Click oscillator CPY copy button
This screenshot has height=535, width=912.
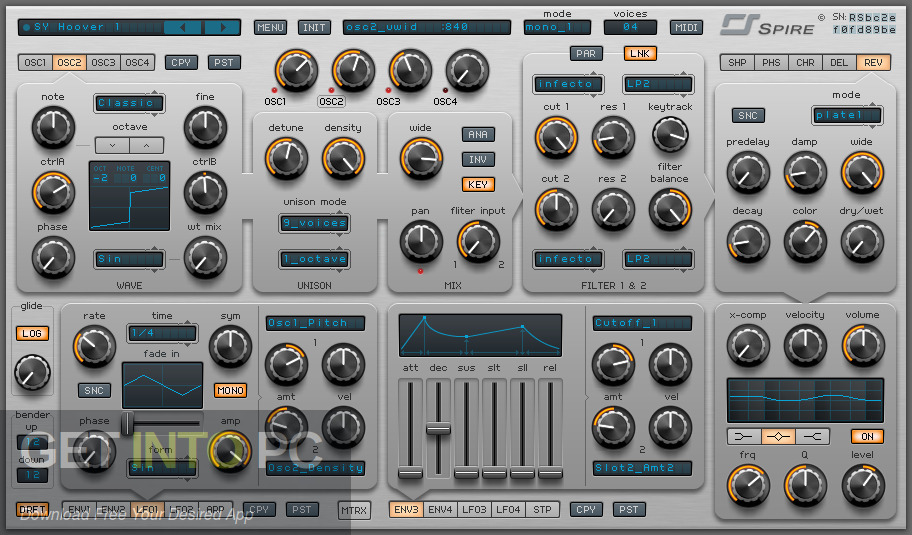coord(181,62)
